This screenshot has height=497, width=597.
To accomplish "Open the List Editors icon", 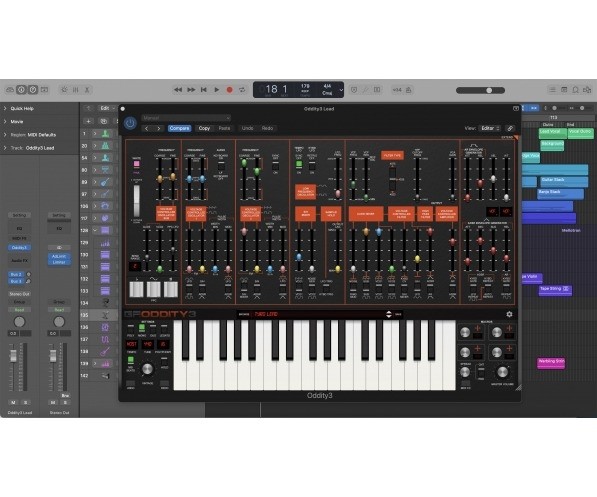I will (x=552, y=90).
